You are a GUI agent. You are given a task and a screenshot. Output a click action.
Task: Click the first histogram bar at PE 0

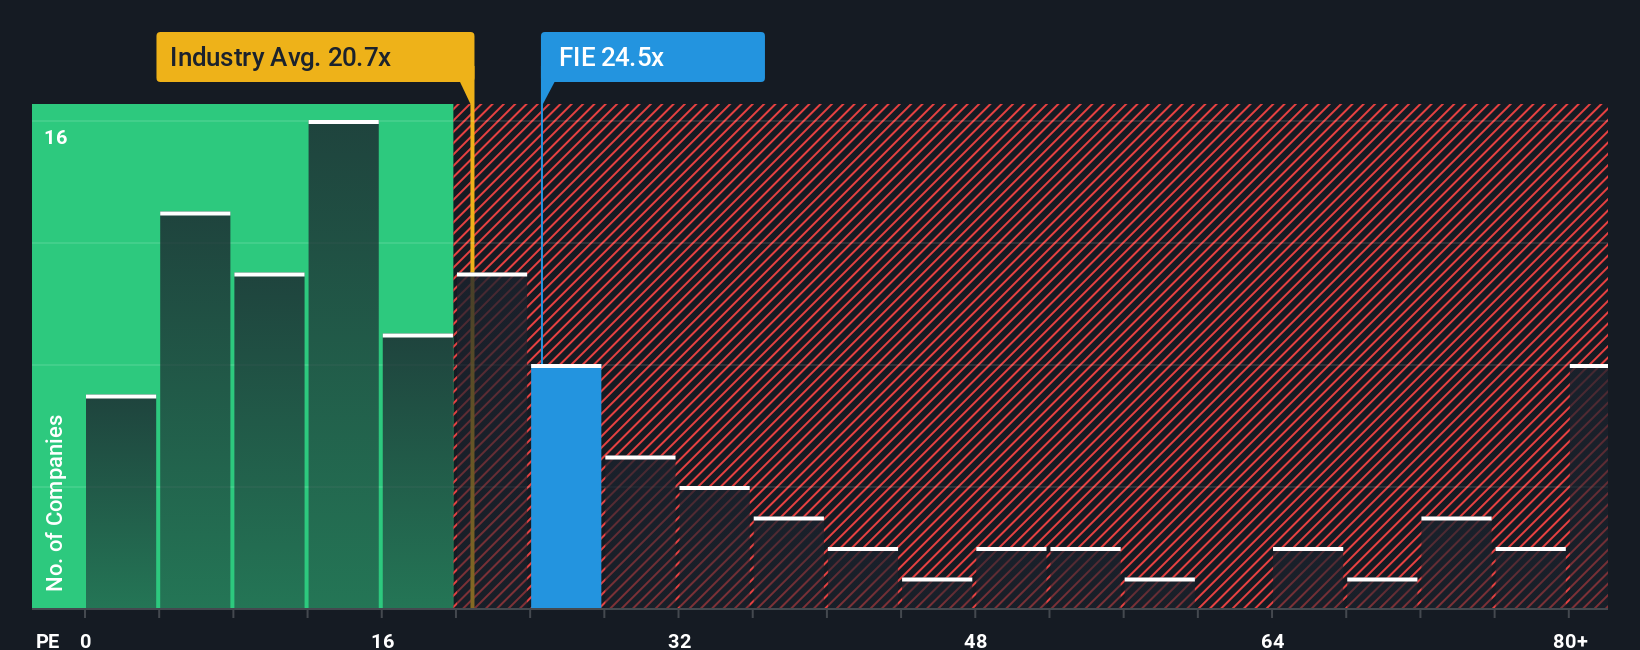tap(121, 502)
